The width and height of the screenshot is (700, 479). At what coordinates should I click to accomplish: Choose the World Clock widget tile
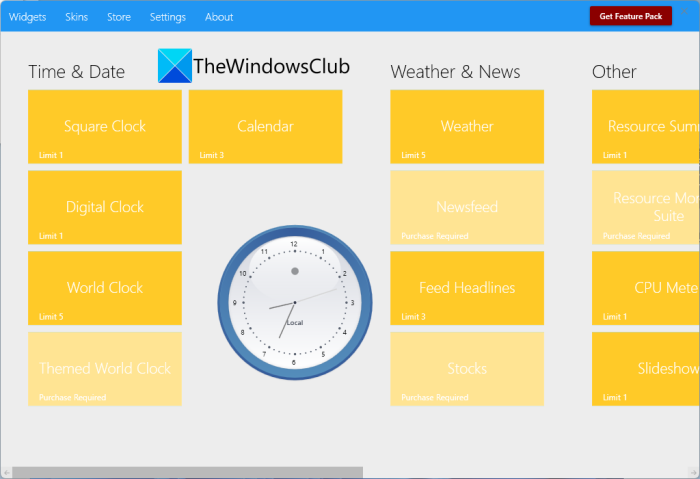pos(105,288)
